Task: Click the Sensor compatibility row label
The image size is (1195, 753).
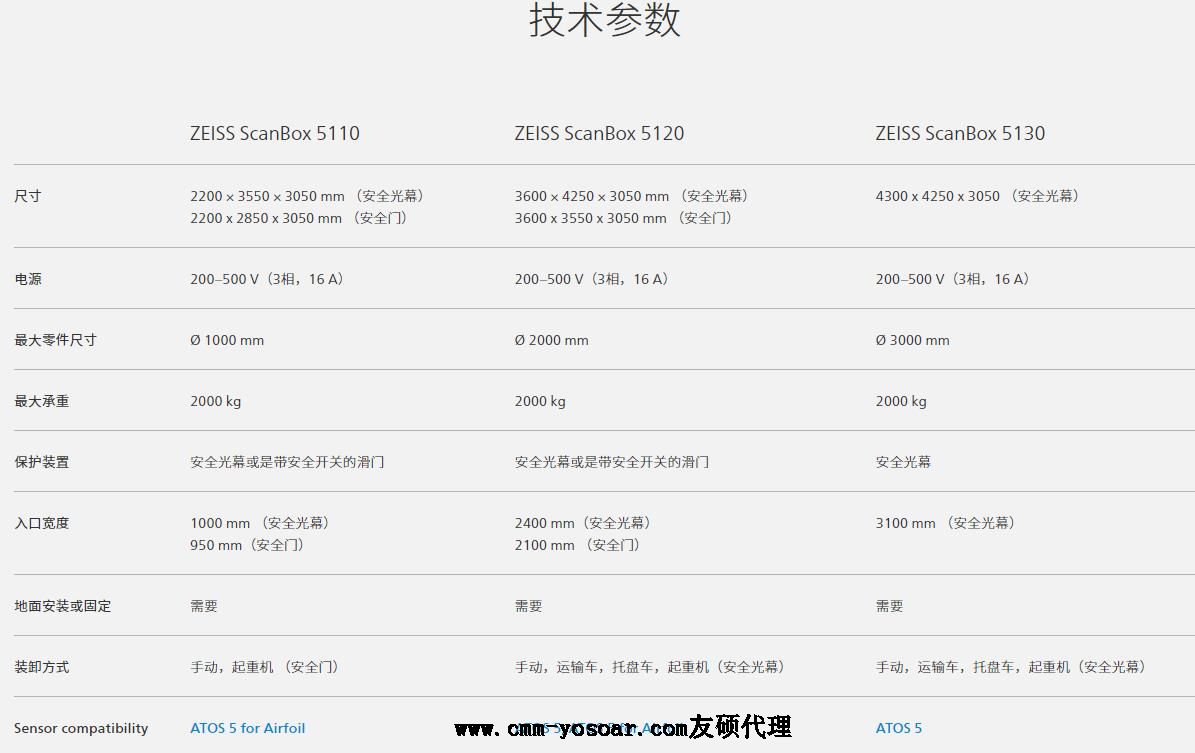Action: coord(81,728)
